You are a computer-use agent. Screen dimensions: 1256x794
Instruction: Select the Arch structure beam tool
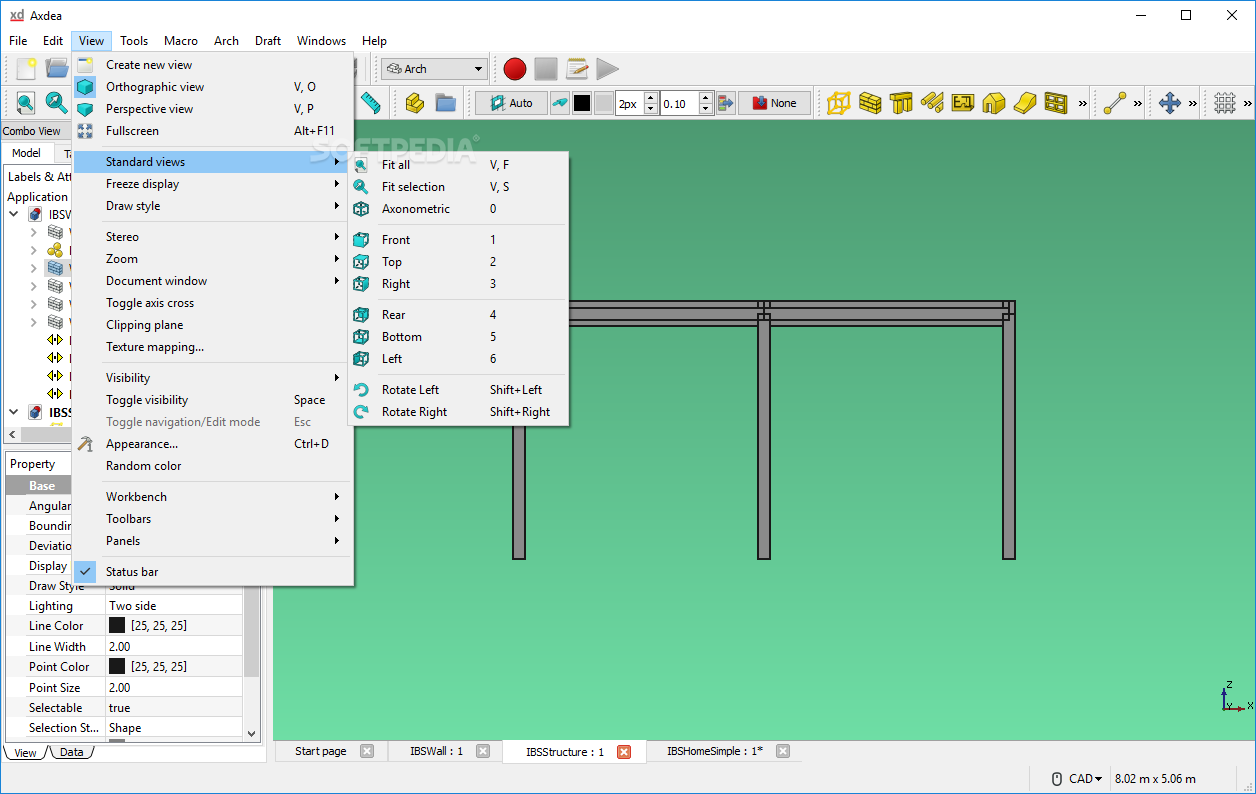pyautogui.click(x=901, y=103)
